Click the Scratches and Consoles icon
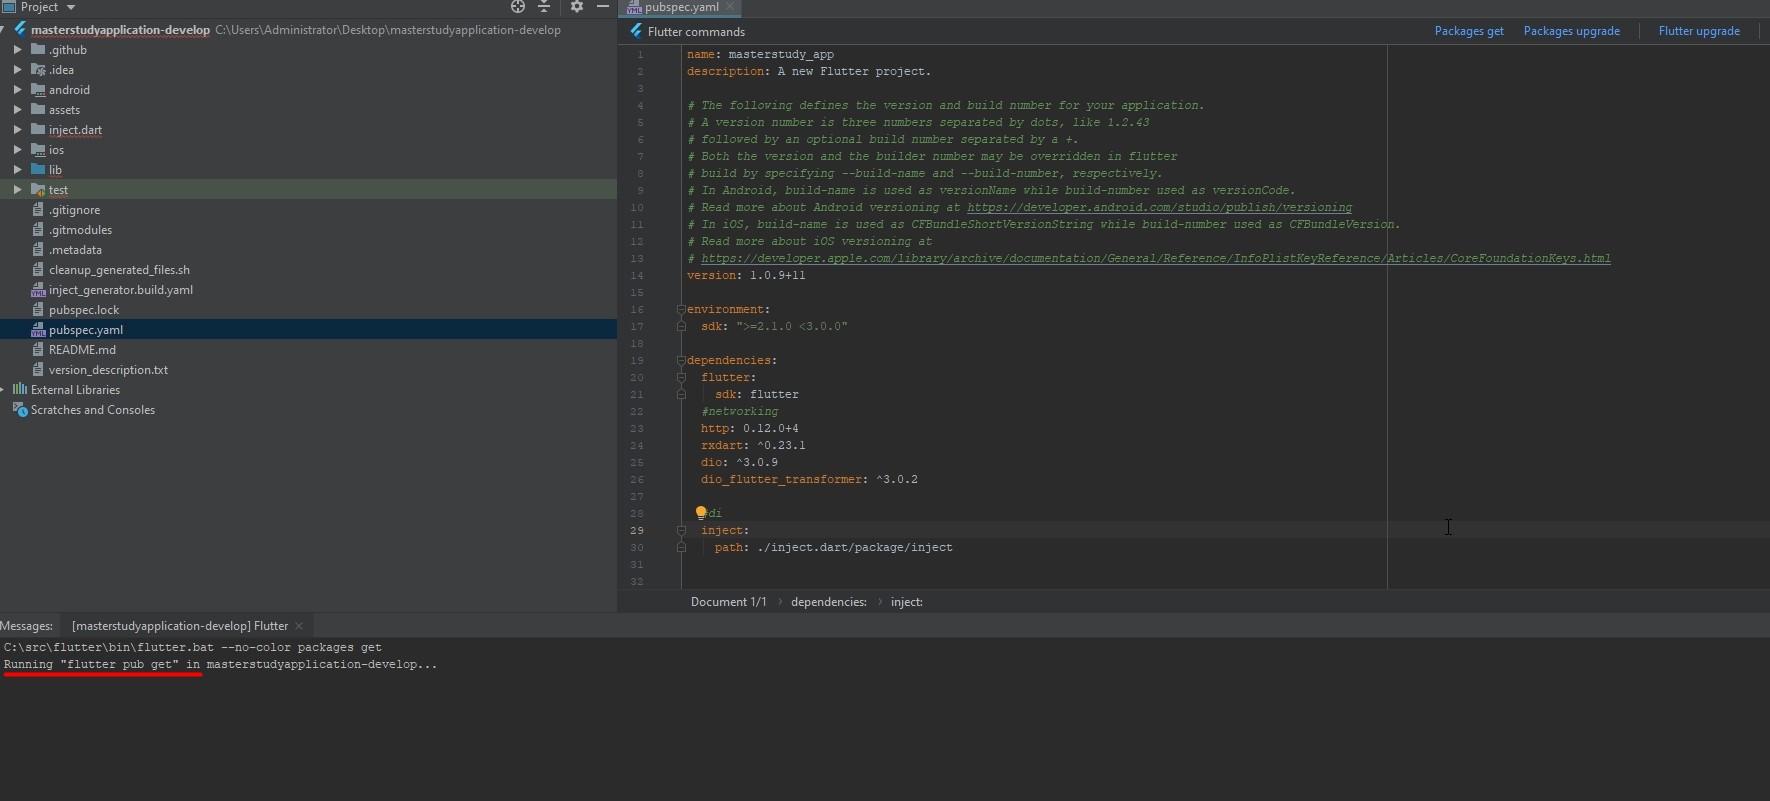The image size is (1770, 801). 19,410
